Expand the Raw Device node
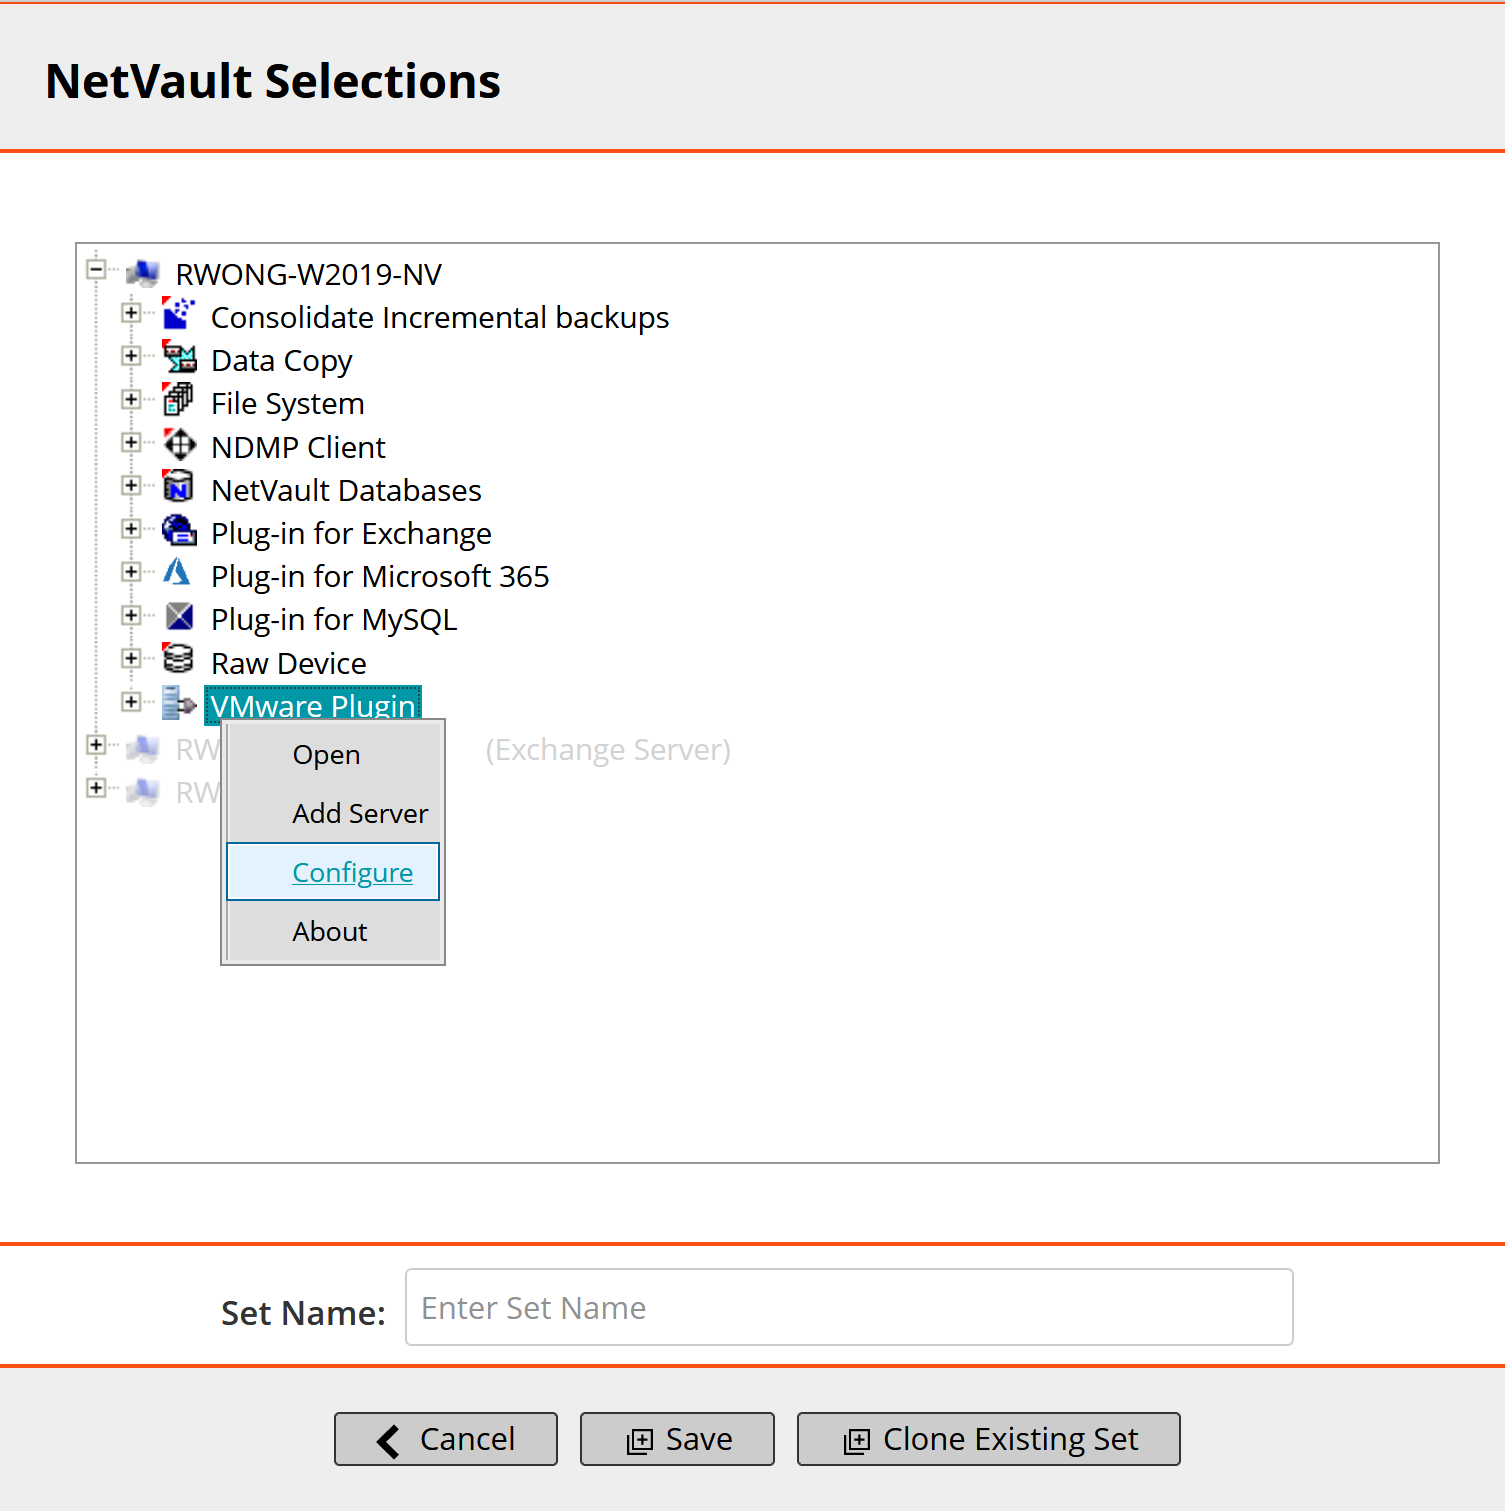1505x1511 pixels. (131, 658)
